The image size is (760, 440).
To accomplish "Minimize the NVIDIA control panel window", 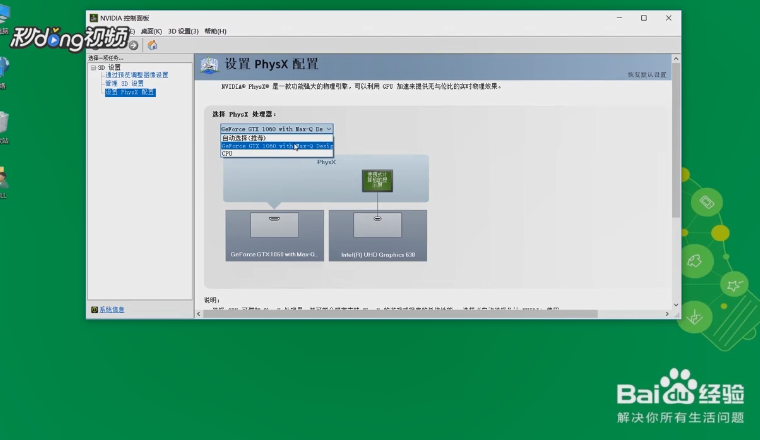I will coord(619,18).
